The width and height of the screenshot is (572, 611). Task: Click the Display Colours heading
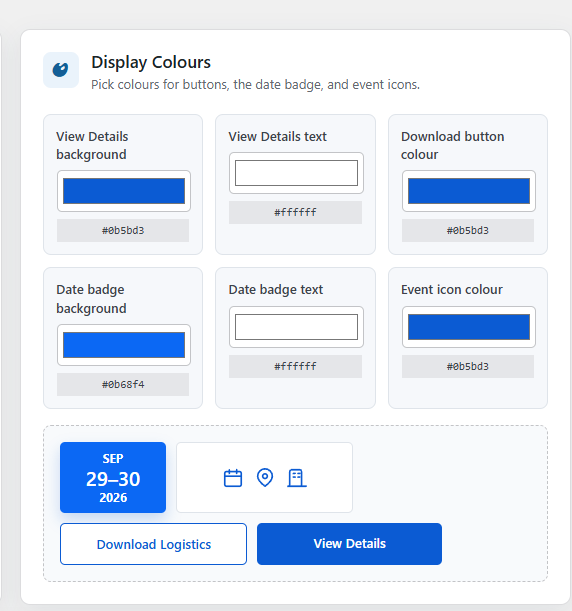point(151,62)
